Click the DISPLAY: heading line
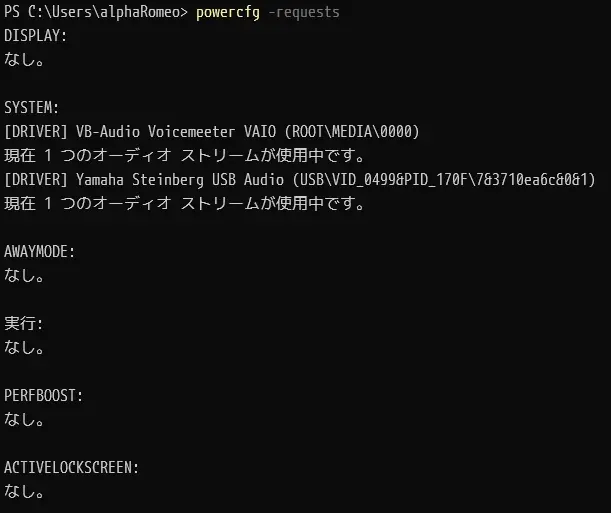The width and height of the screenshot is (611, 513). 35,35
